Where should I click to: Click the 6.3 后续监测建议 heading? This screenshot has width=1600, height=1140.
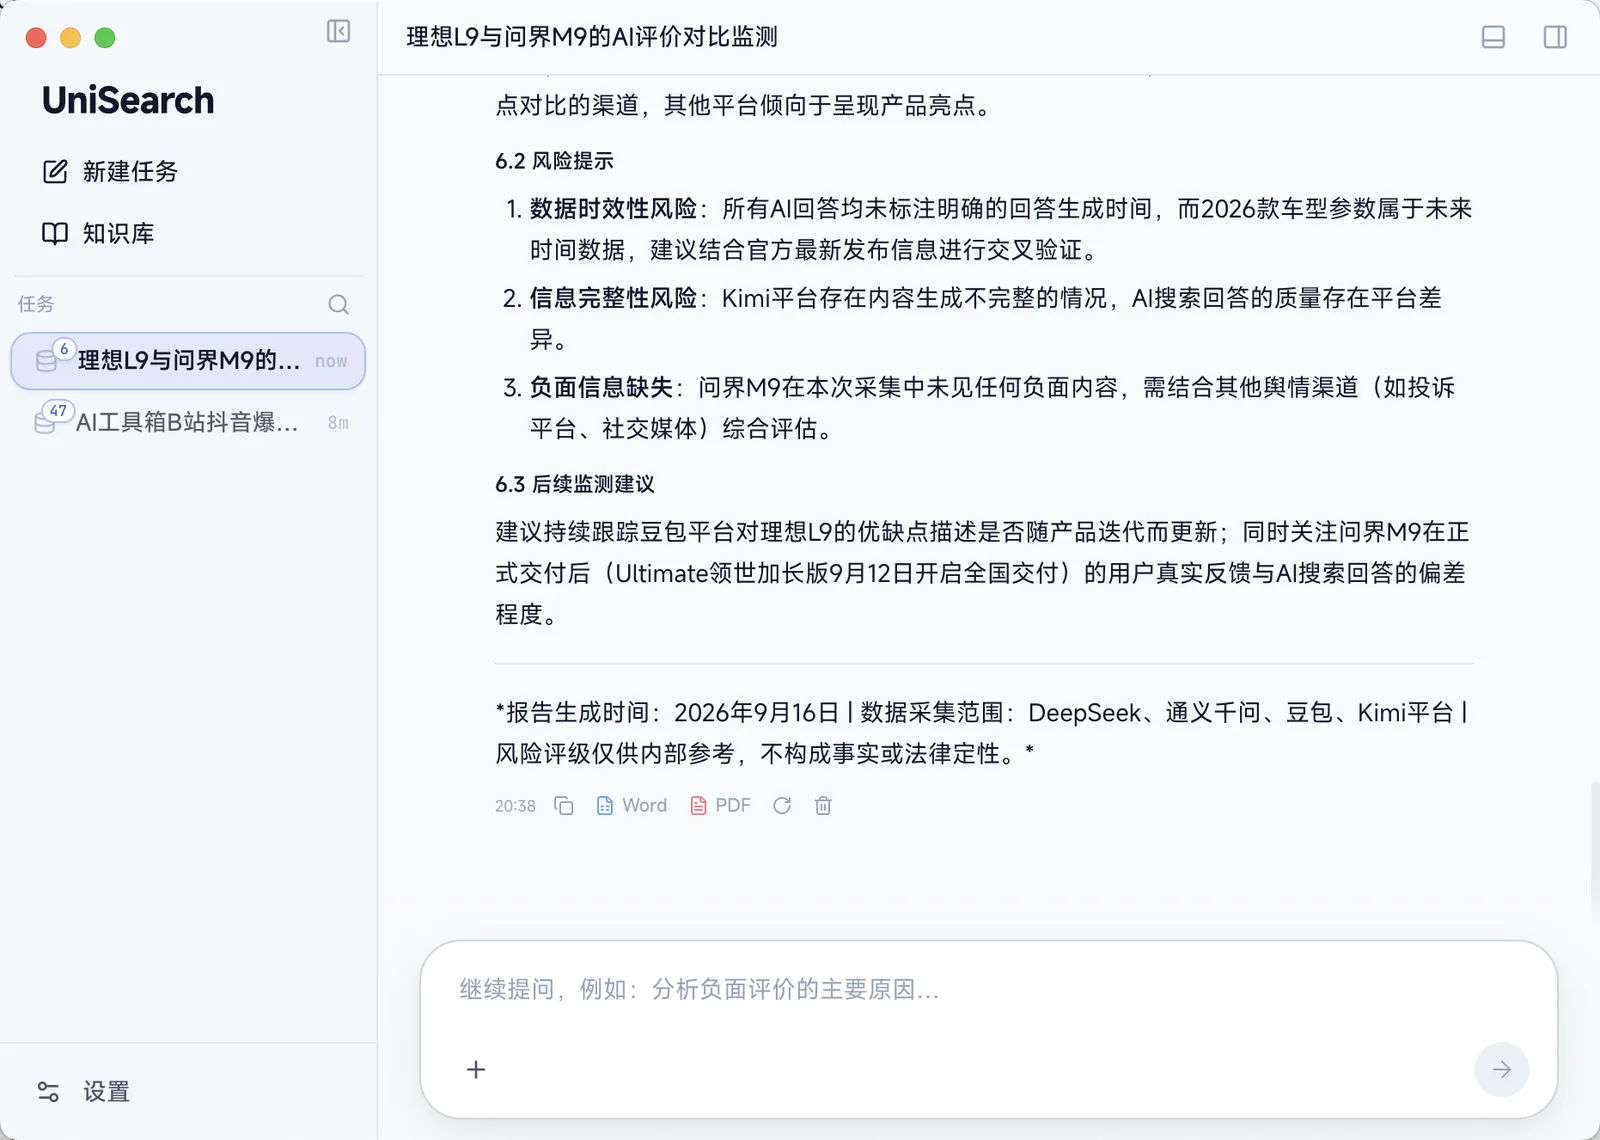(x=575, y=484)
